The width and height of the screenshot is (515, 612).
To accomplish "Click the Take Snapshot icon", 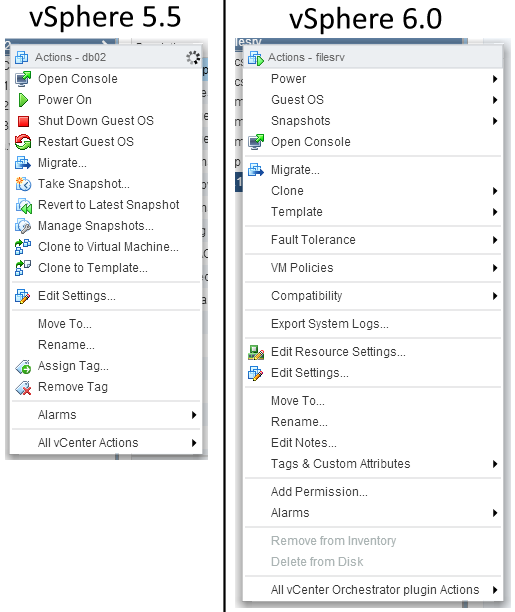I will click(23, 184).
